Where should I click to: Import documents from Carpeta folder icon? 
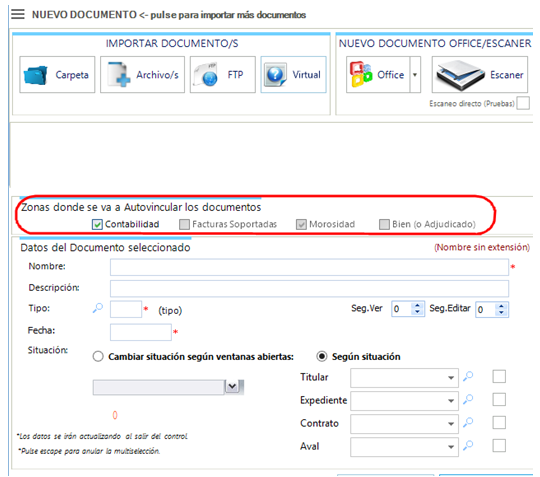(x=35, y=75)
